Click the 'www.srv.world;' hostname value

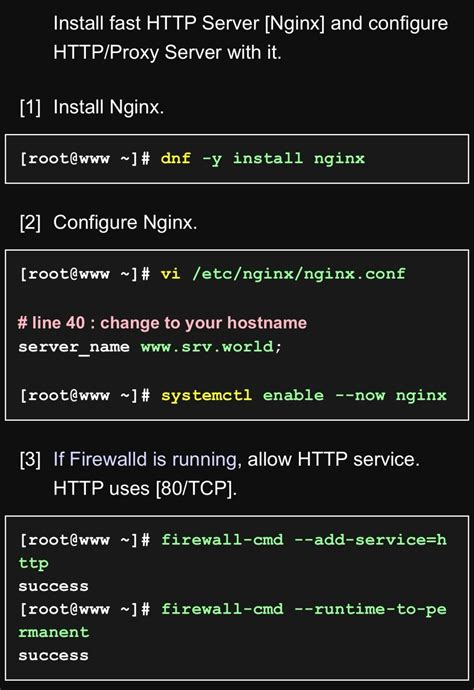click(x=211, y=347)
